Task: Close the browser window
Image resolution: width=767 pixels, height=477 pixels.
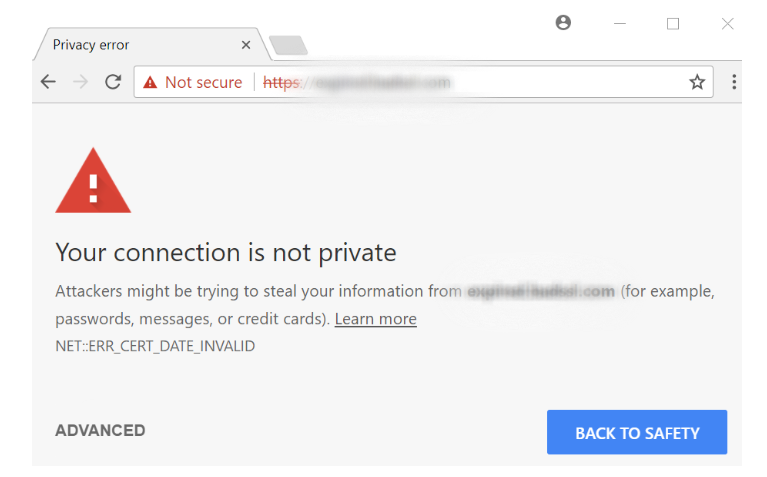Action: (x=727, y=23)
